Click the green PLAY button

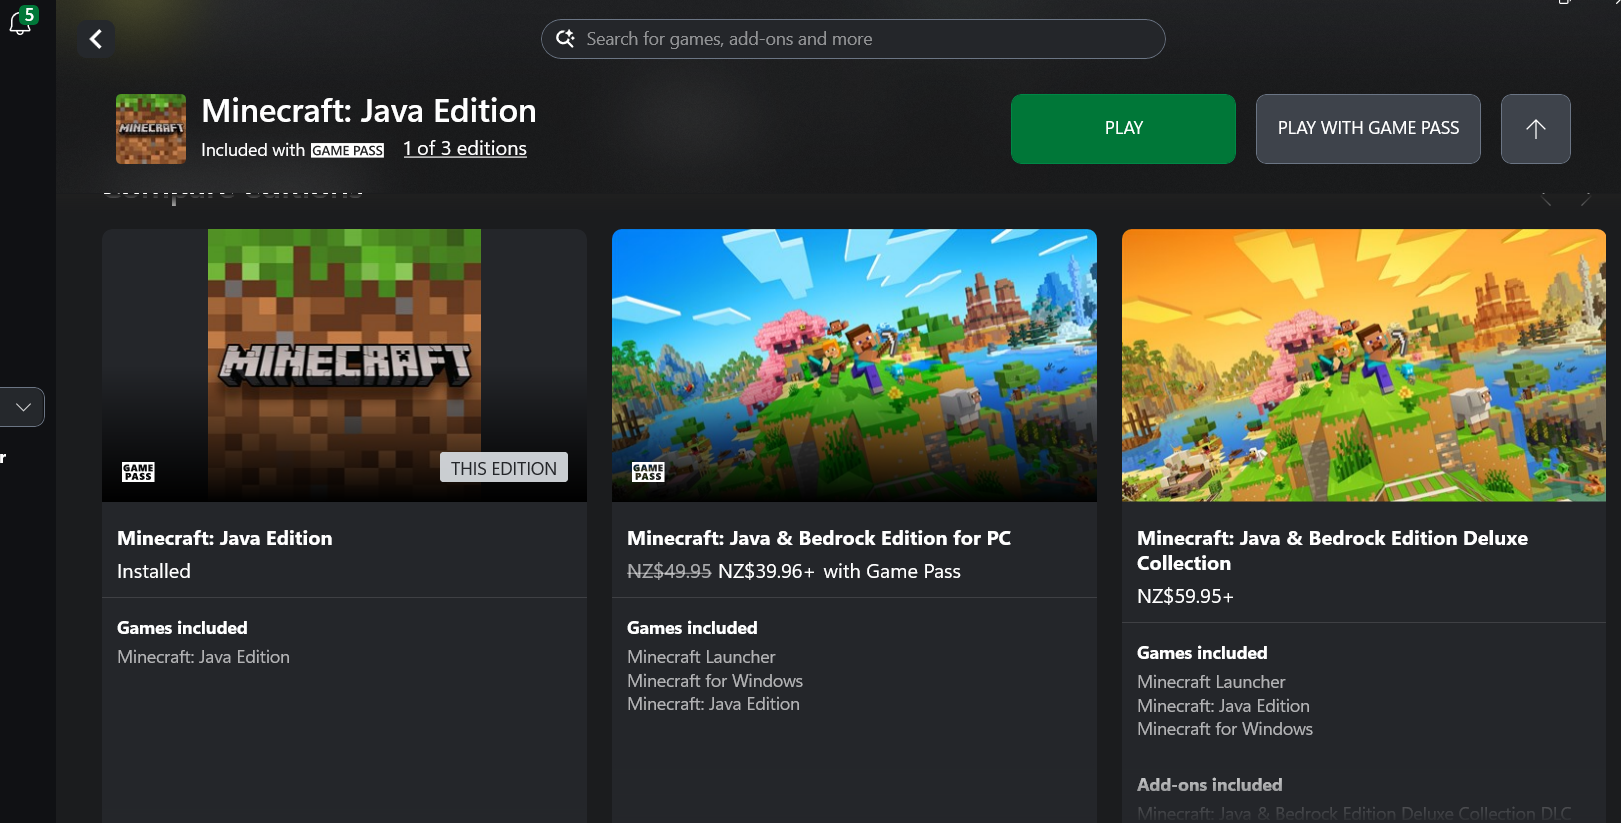tap(1123, 129)
